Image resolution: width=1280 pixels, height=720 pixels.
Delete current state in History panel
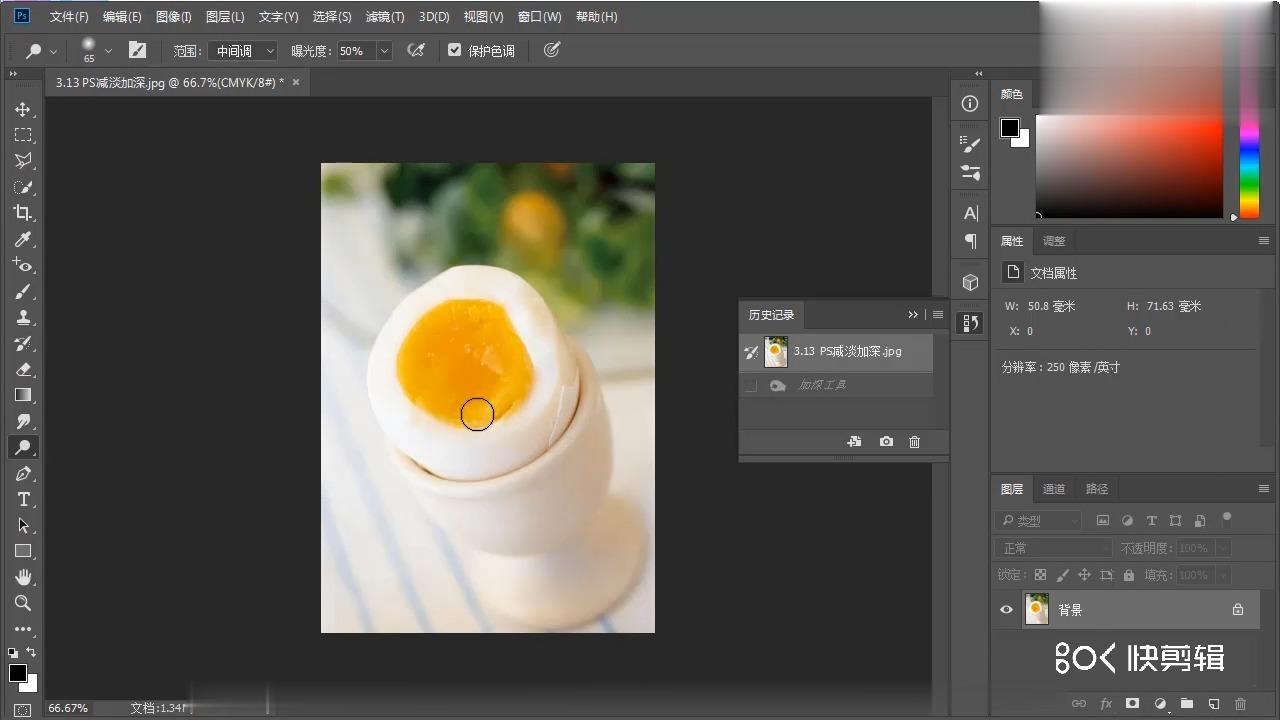tap(914, 442)
